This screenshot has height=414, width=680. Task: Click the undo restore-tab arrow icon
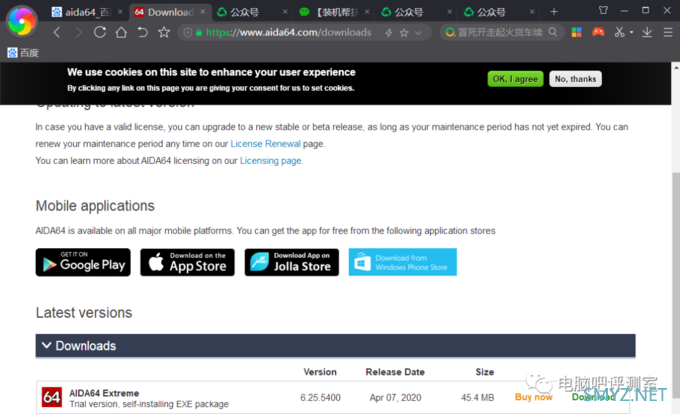pos(142,32)
